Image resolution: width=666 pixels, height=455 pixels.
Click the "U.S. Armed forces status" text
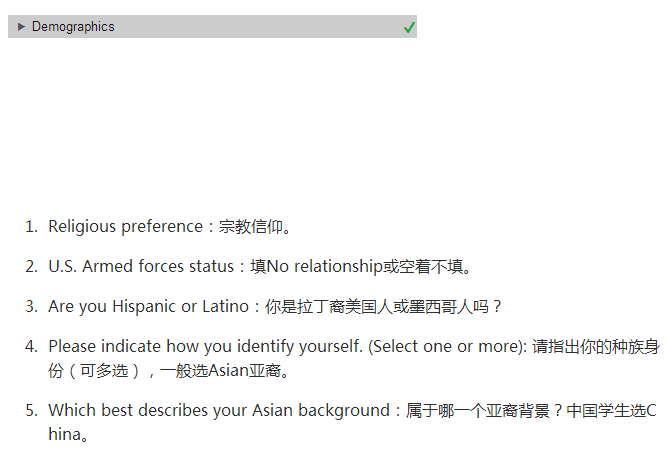click(141, 267)
